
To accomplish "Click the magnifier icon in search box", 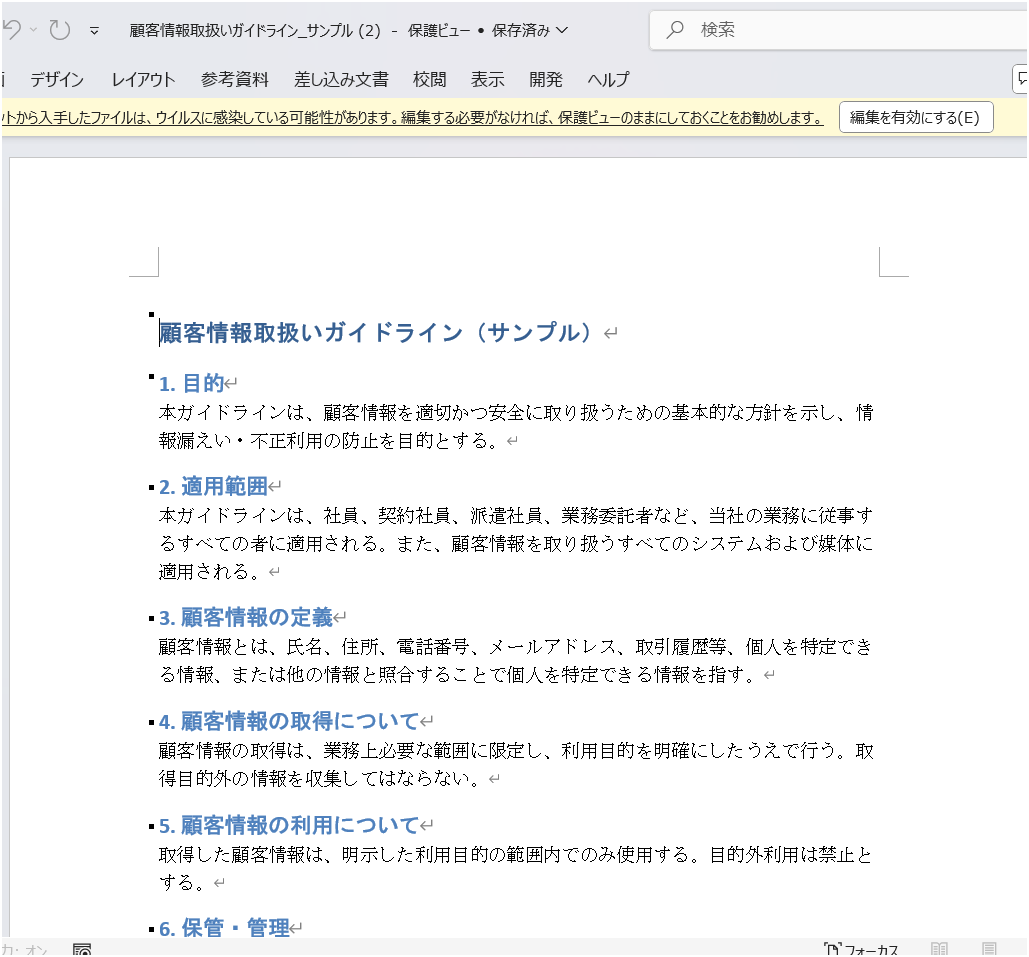I will coord(675,30).
